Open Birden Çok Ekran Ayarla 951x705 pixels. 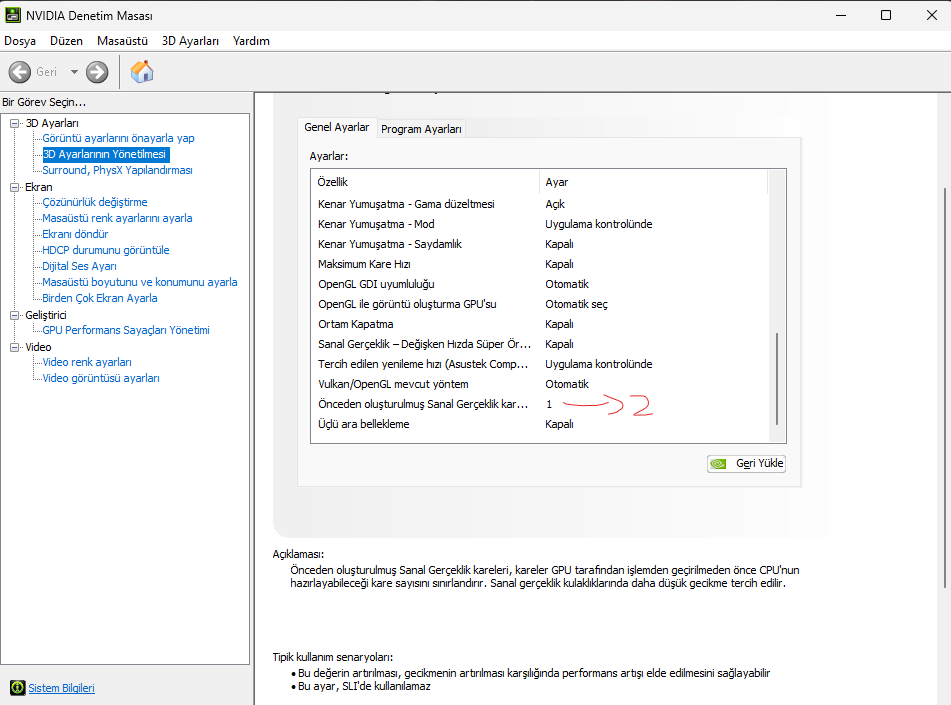99,299
